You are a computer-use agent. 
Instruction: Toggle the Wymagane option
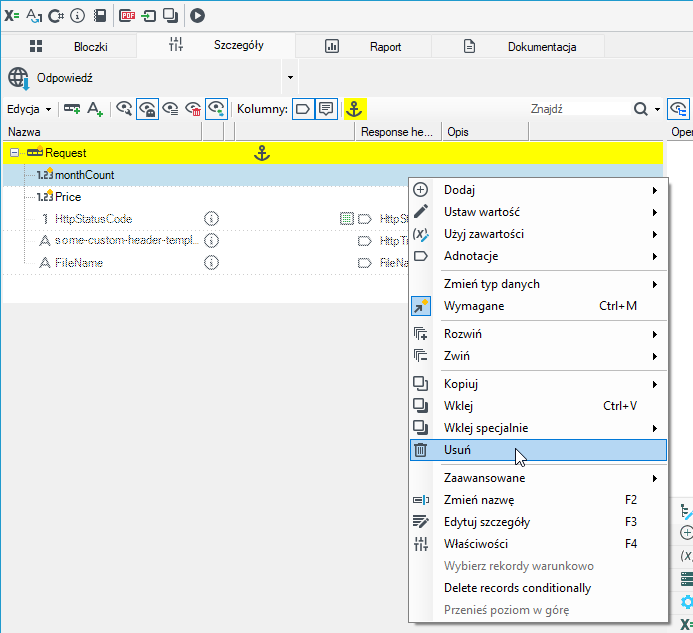[x=538, y=306]
